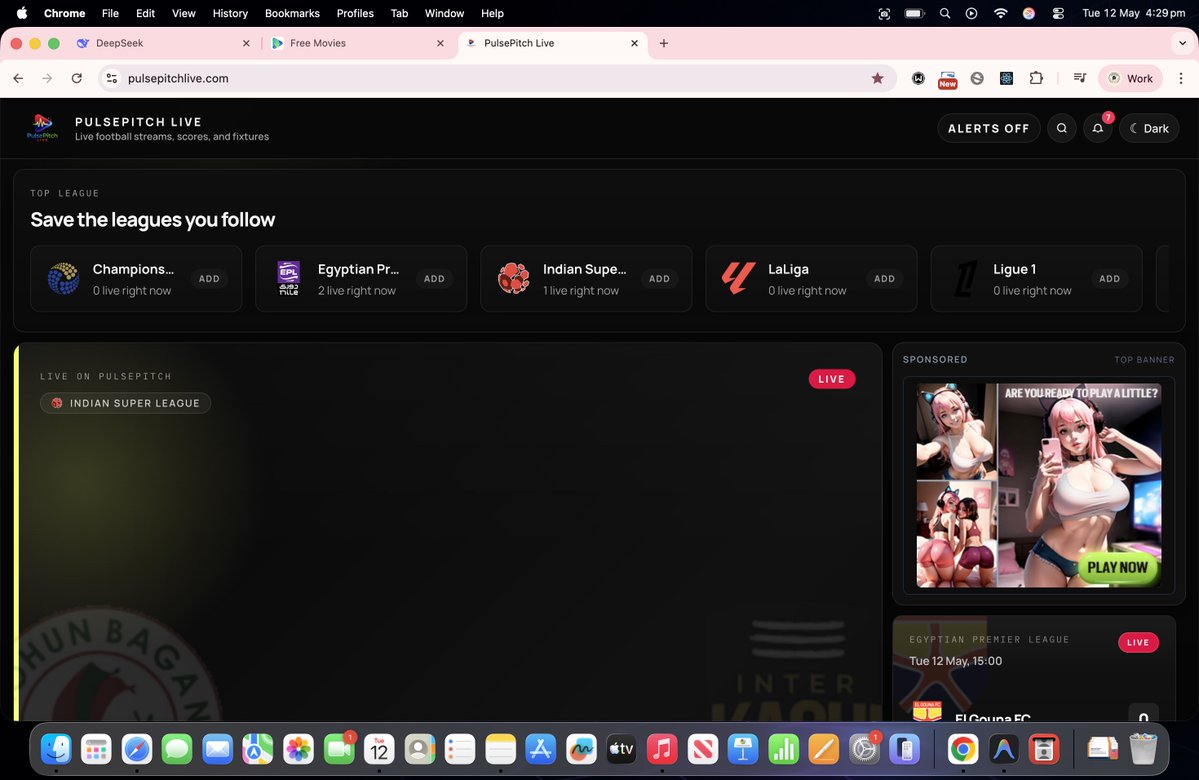Open the Bookmarks menu
The width and height of the screenshot is (1199, 780).
pos(292,13)
